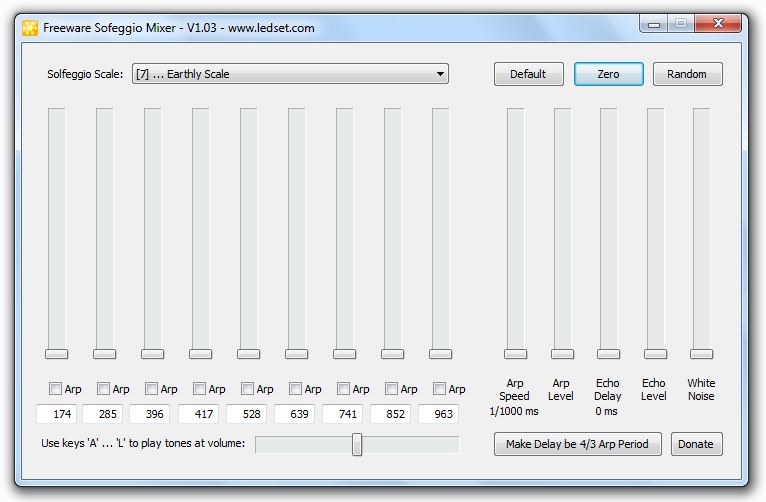The width and height of the screenshot is (766, 502).
Task: Randomize sliders with the Random button
Action: (687, 74)
